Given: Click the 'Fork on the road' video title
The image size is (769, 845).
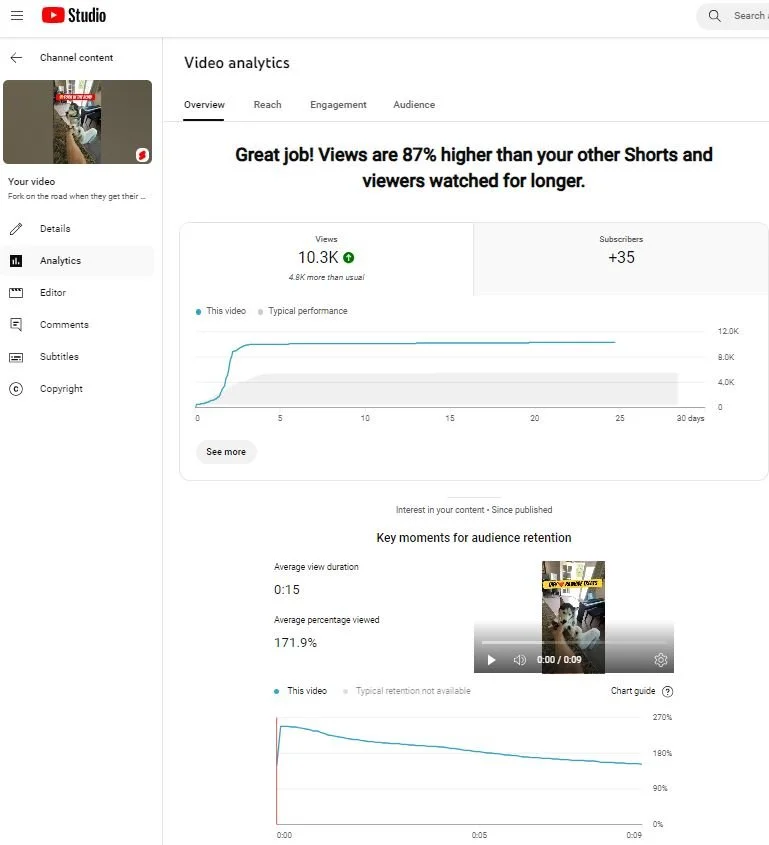Looking at the screenshot, I should tap(77, 196).
